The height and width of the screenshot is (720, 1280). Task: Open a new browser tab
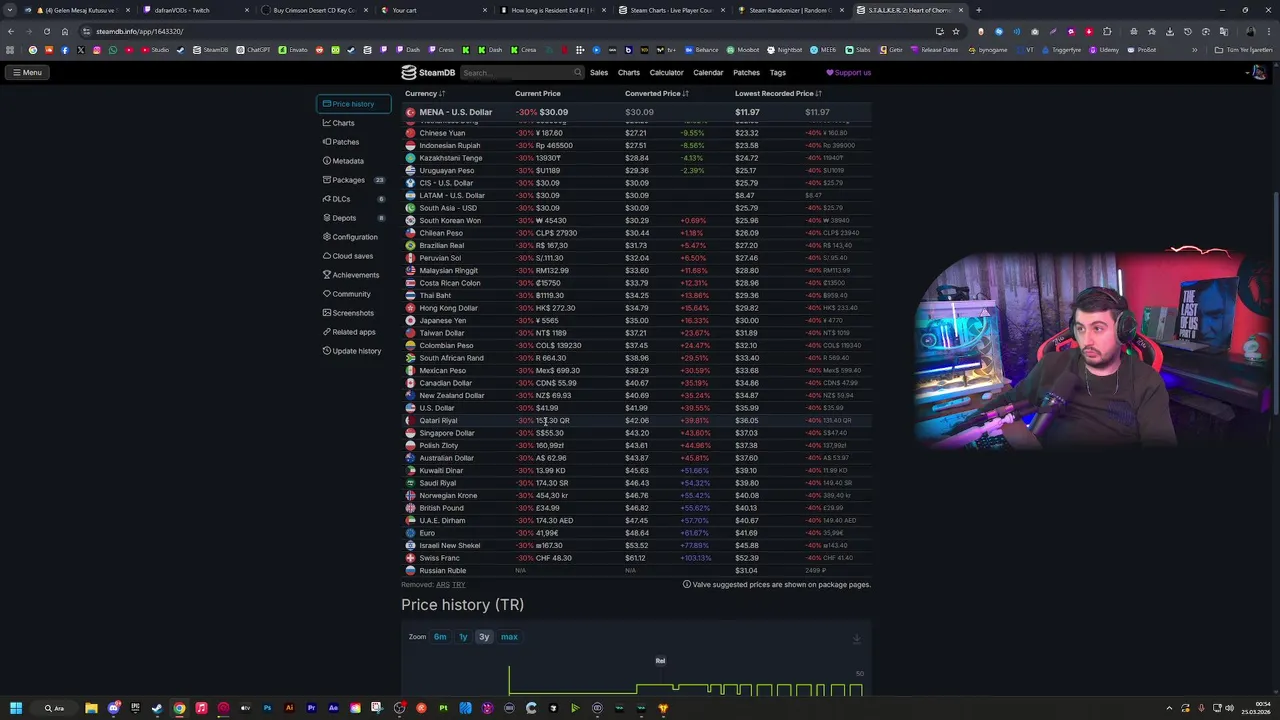(978, 10)
